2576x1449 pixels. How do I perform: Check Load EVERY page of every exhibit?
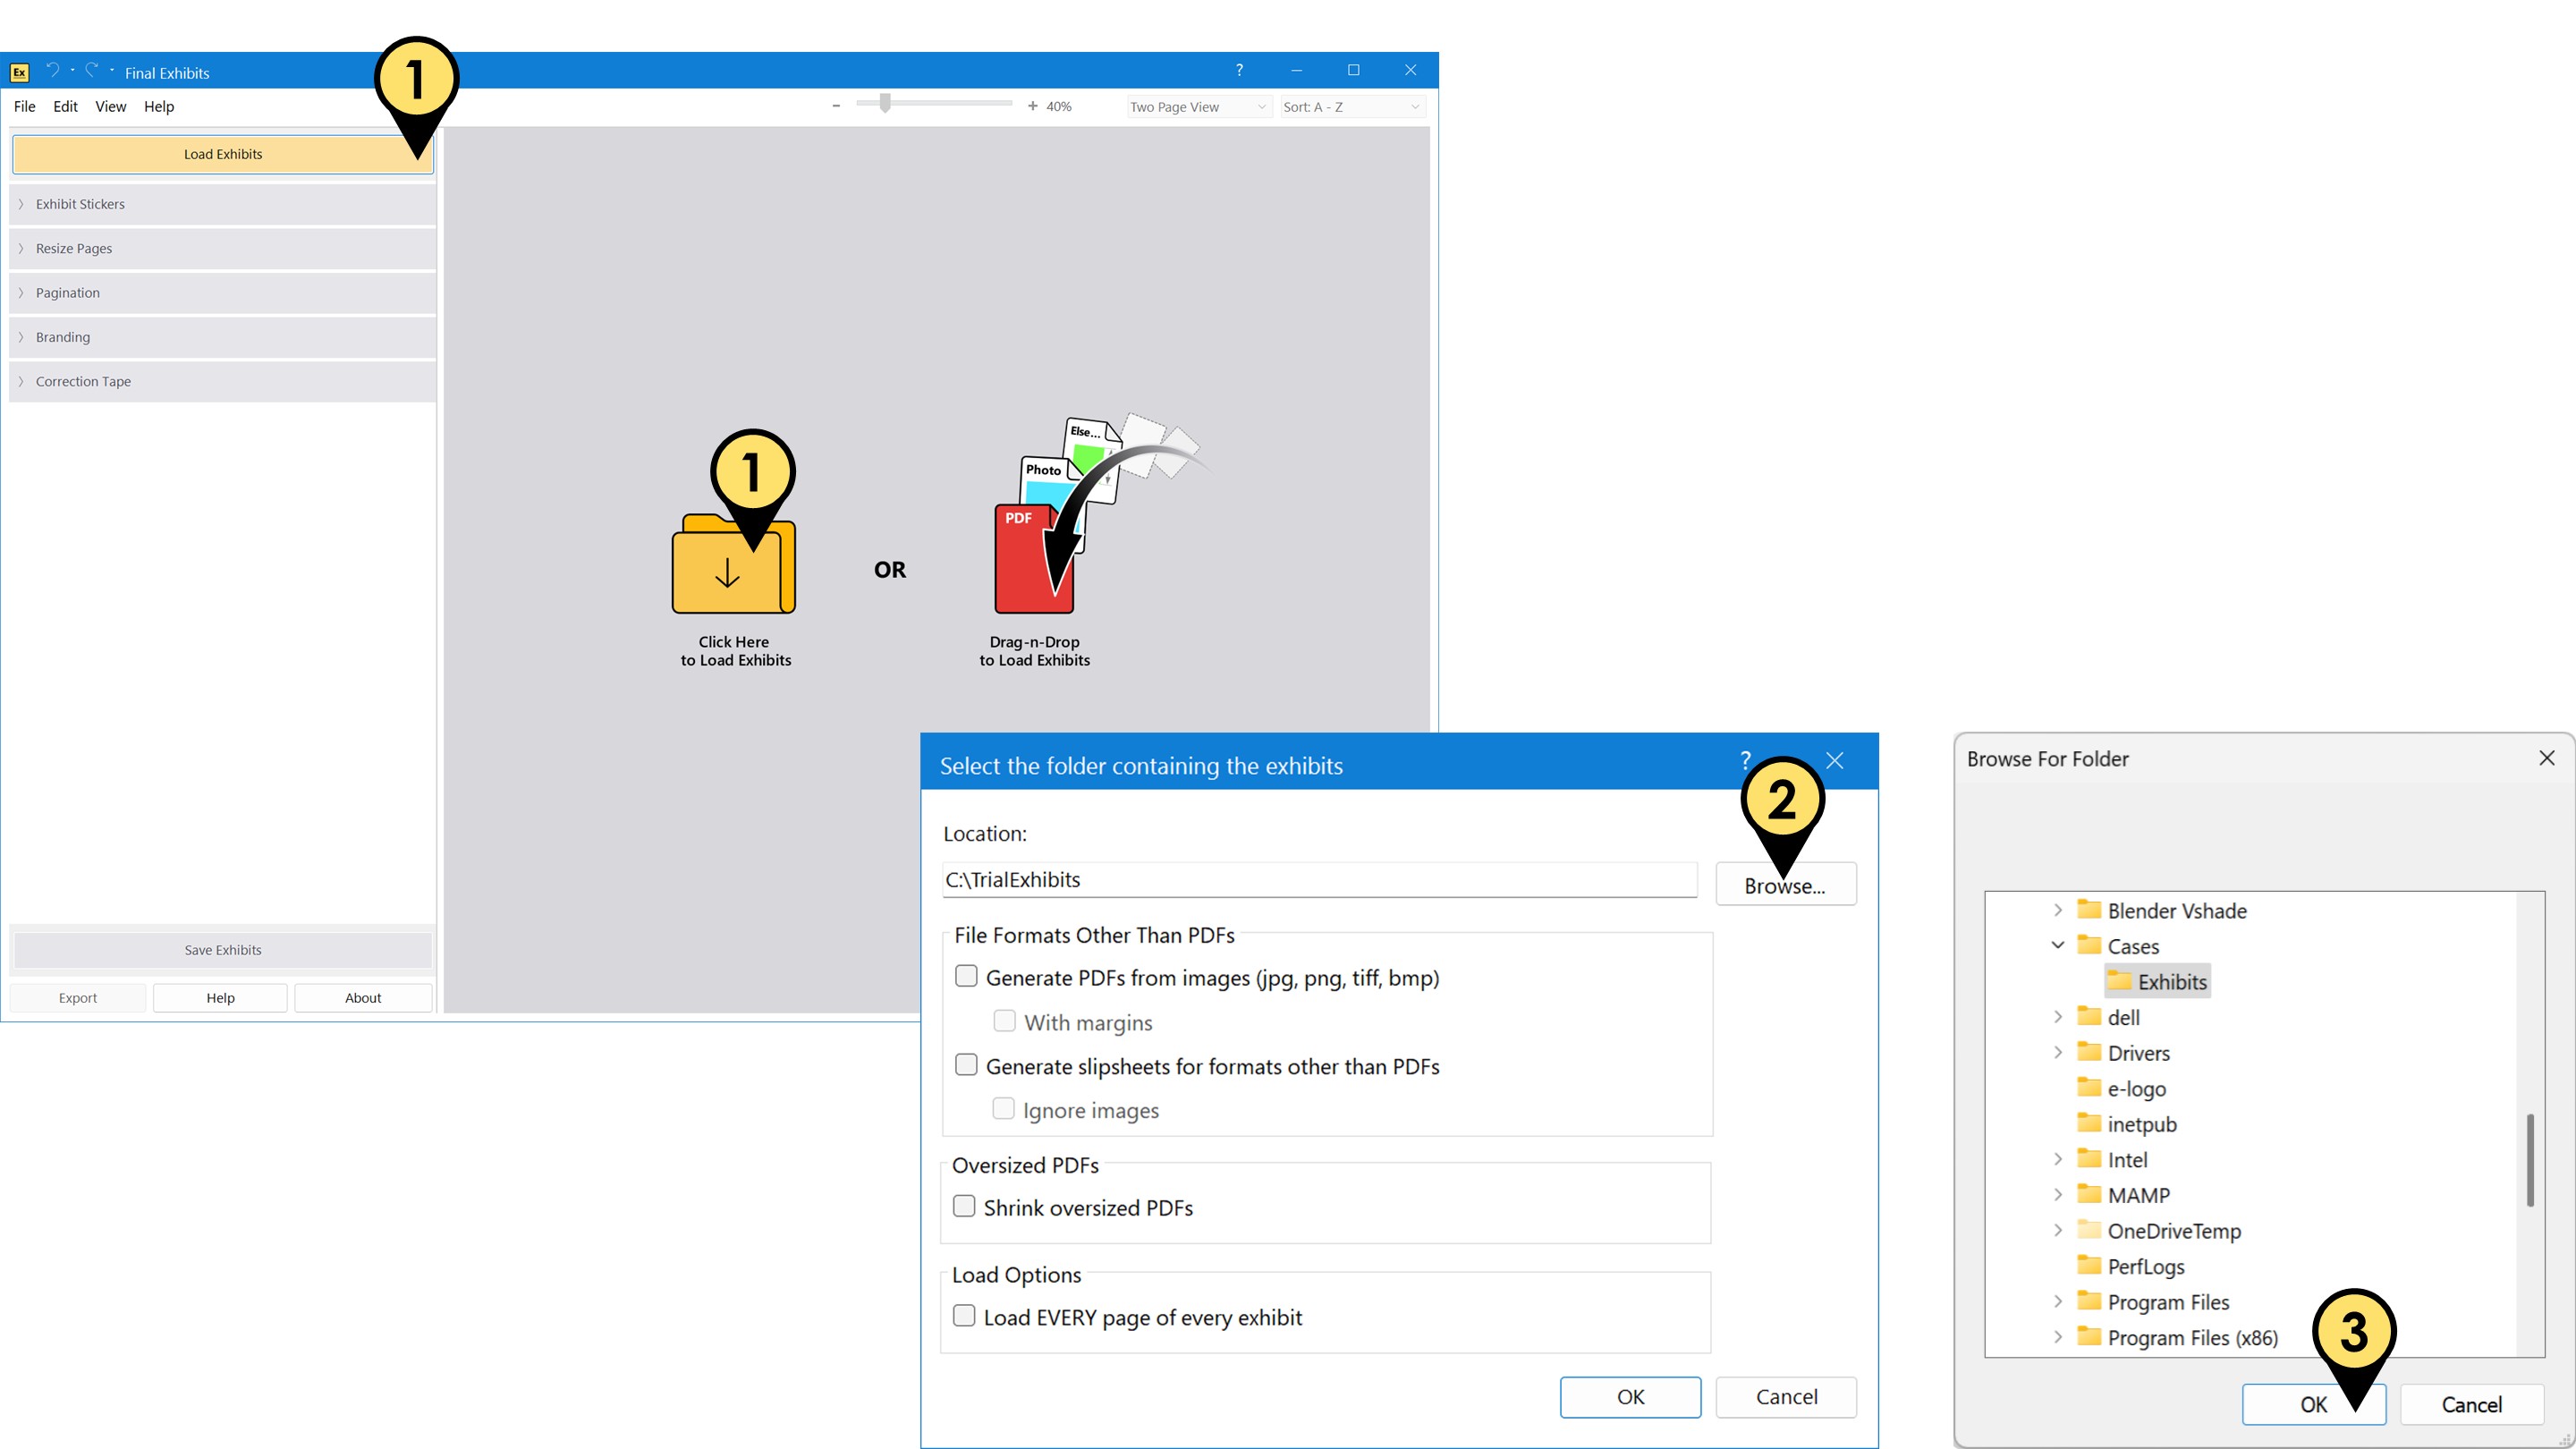pyautogui.click(x=964, y=1316)
